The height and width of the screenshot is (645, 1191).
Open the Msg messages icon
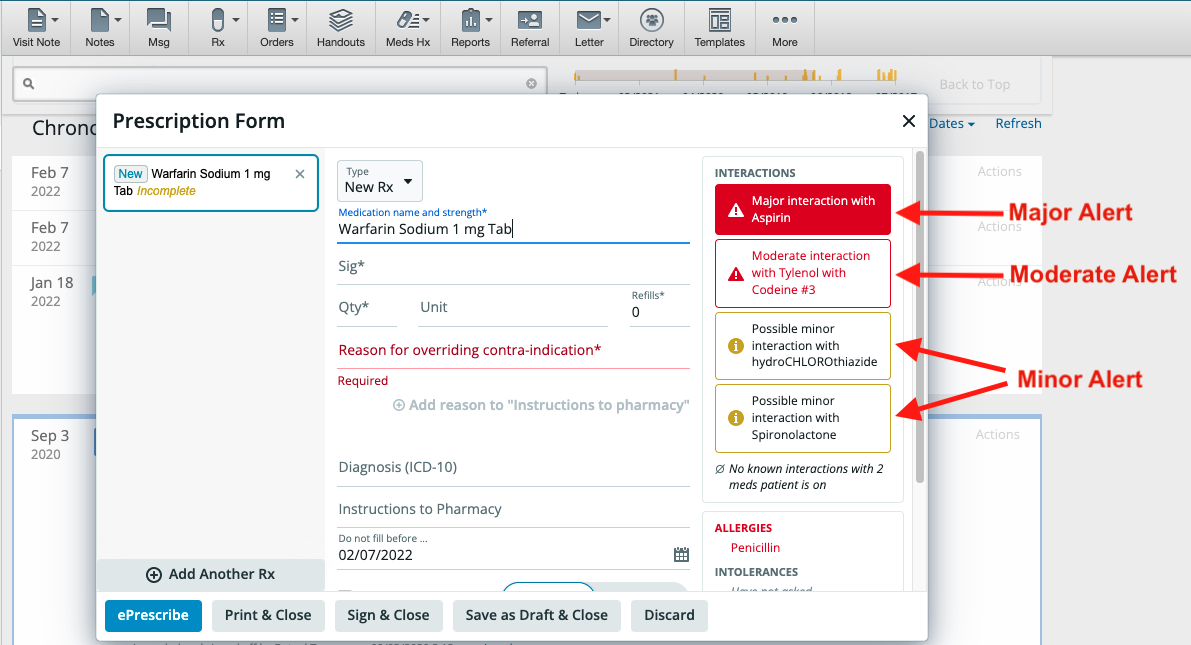tap(159, 21)
